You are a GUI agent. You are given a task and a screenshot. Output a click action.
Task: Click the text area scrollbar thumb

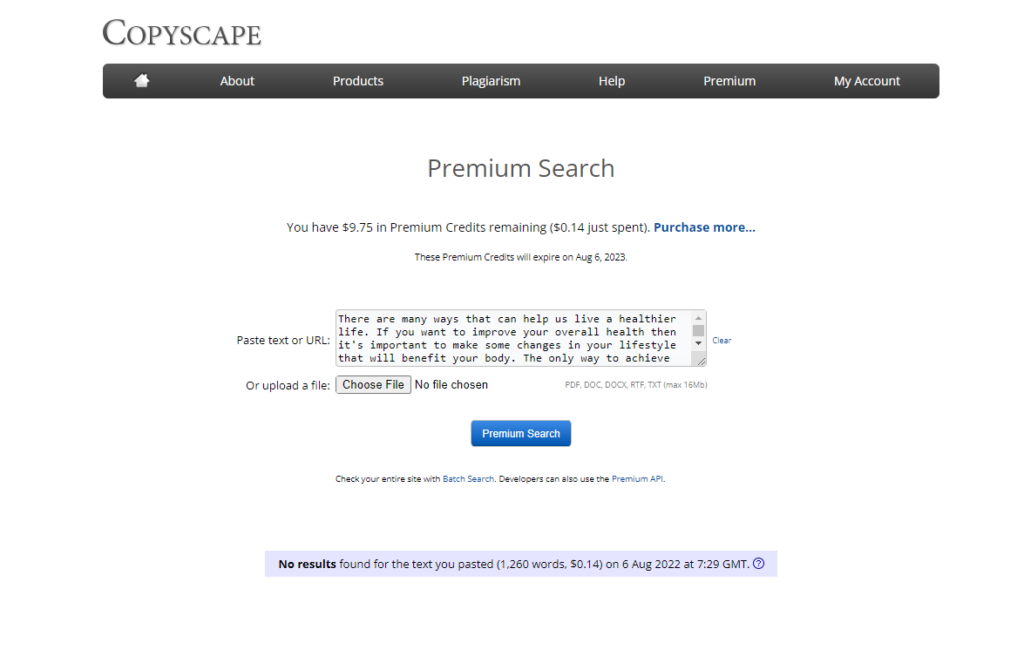(x=698, y=330)
